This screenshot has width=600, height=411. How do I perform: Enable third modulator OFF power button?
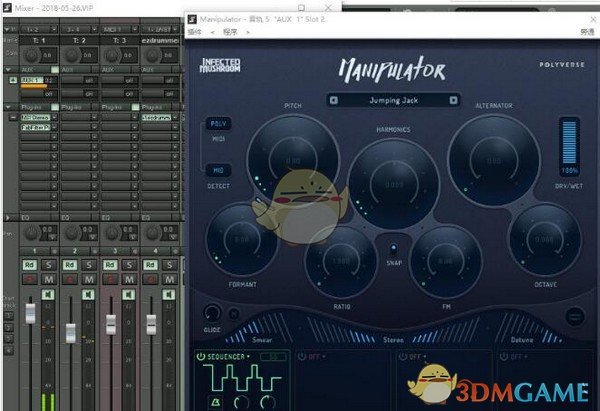403,357
